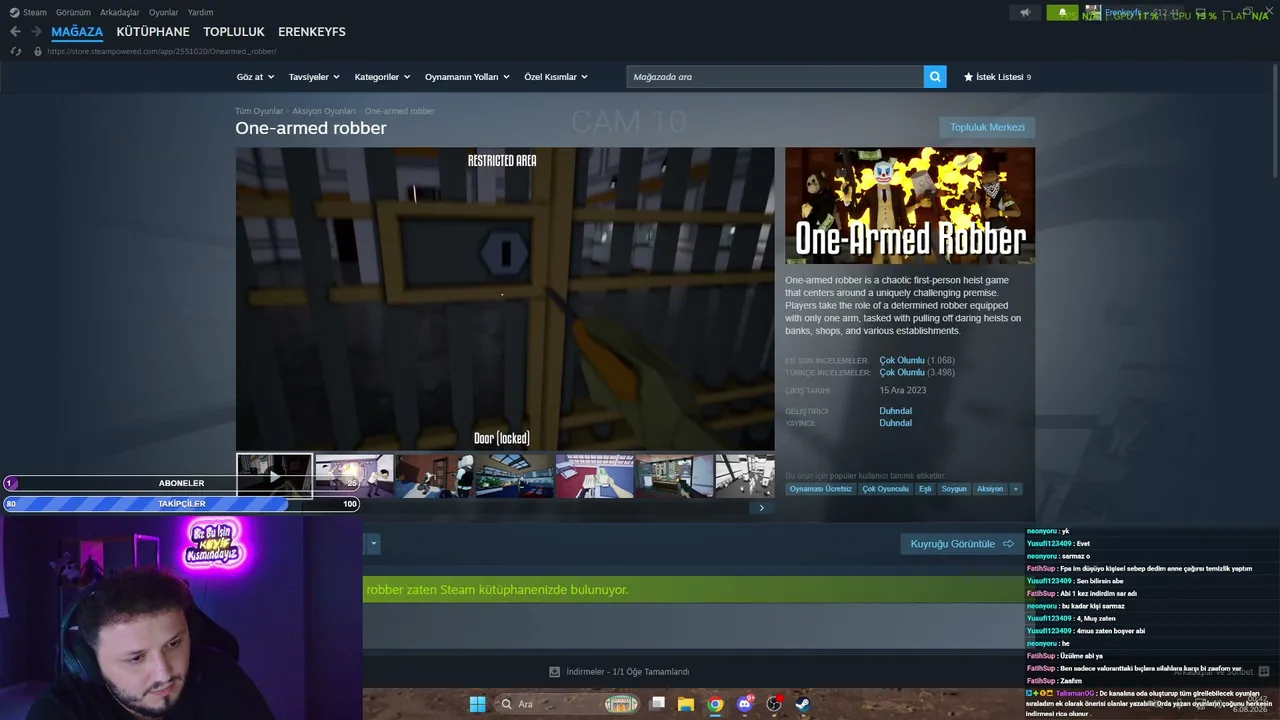1280x720 pixels.
Task: Click the Mağazada ara search field
Action: tap(775, 77)
